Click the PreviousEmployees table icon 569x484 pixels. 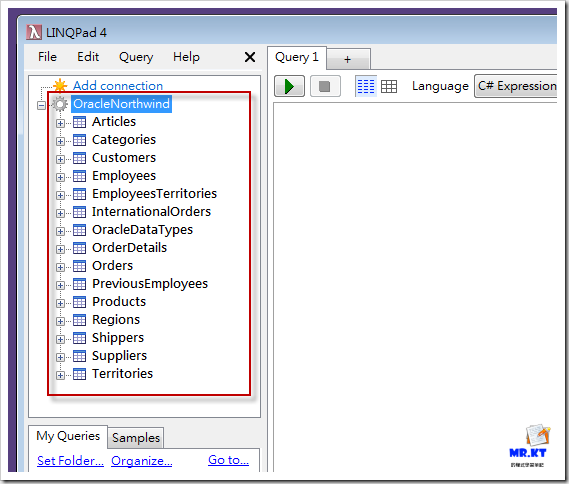click(x=79, y=284)
